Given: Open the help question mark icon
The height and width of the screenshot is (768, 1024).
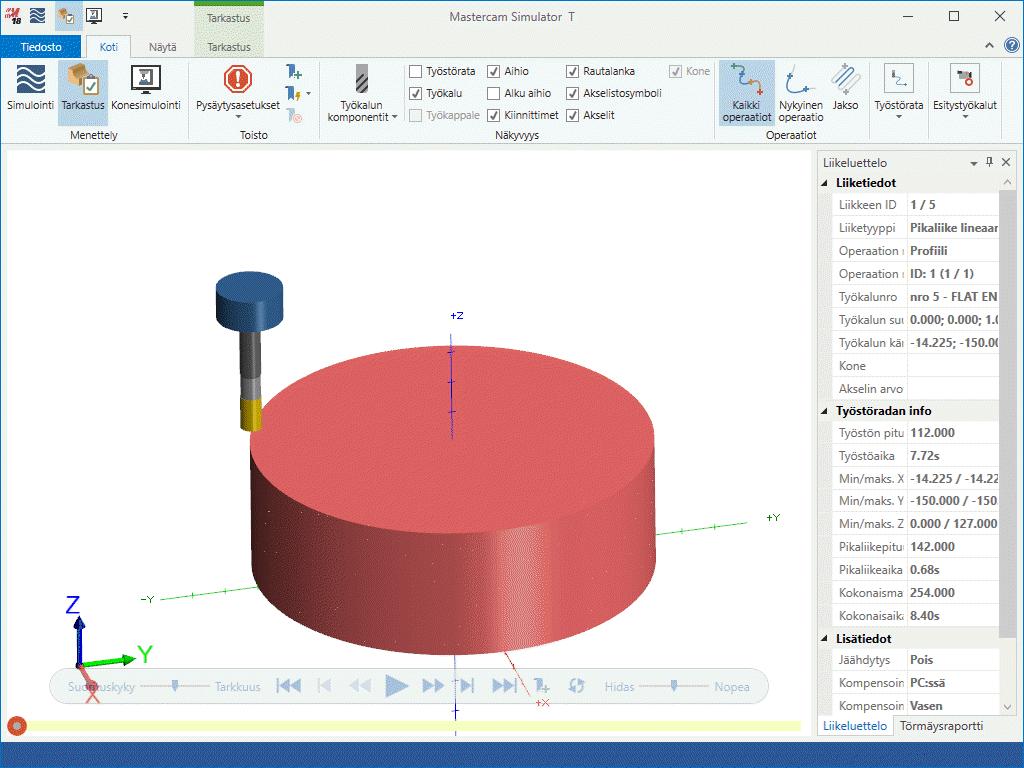Looking at the screenshot, I should pyautogui.click(x=1012, y=45).
